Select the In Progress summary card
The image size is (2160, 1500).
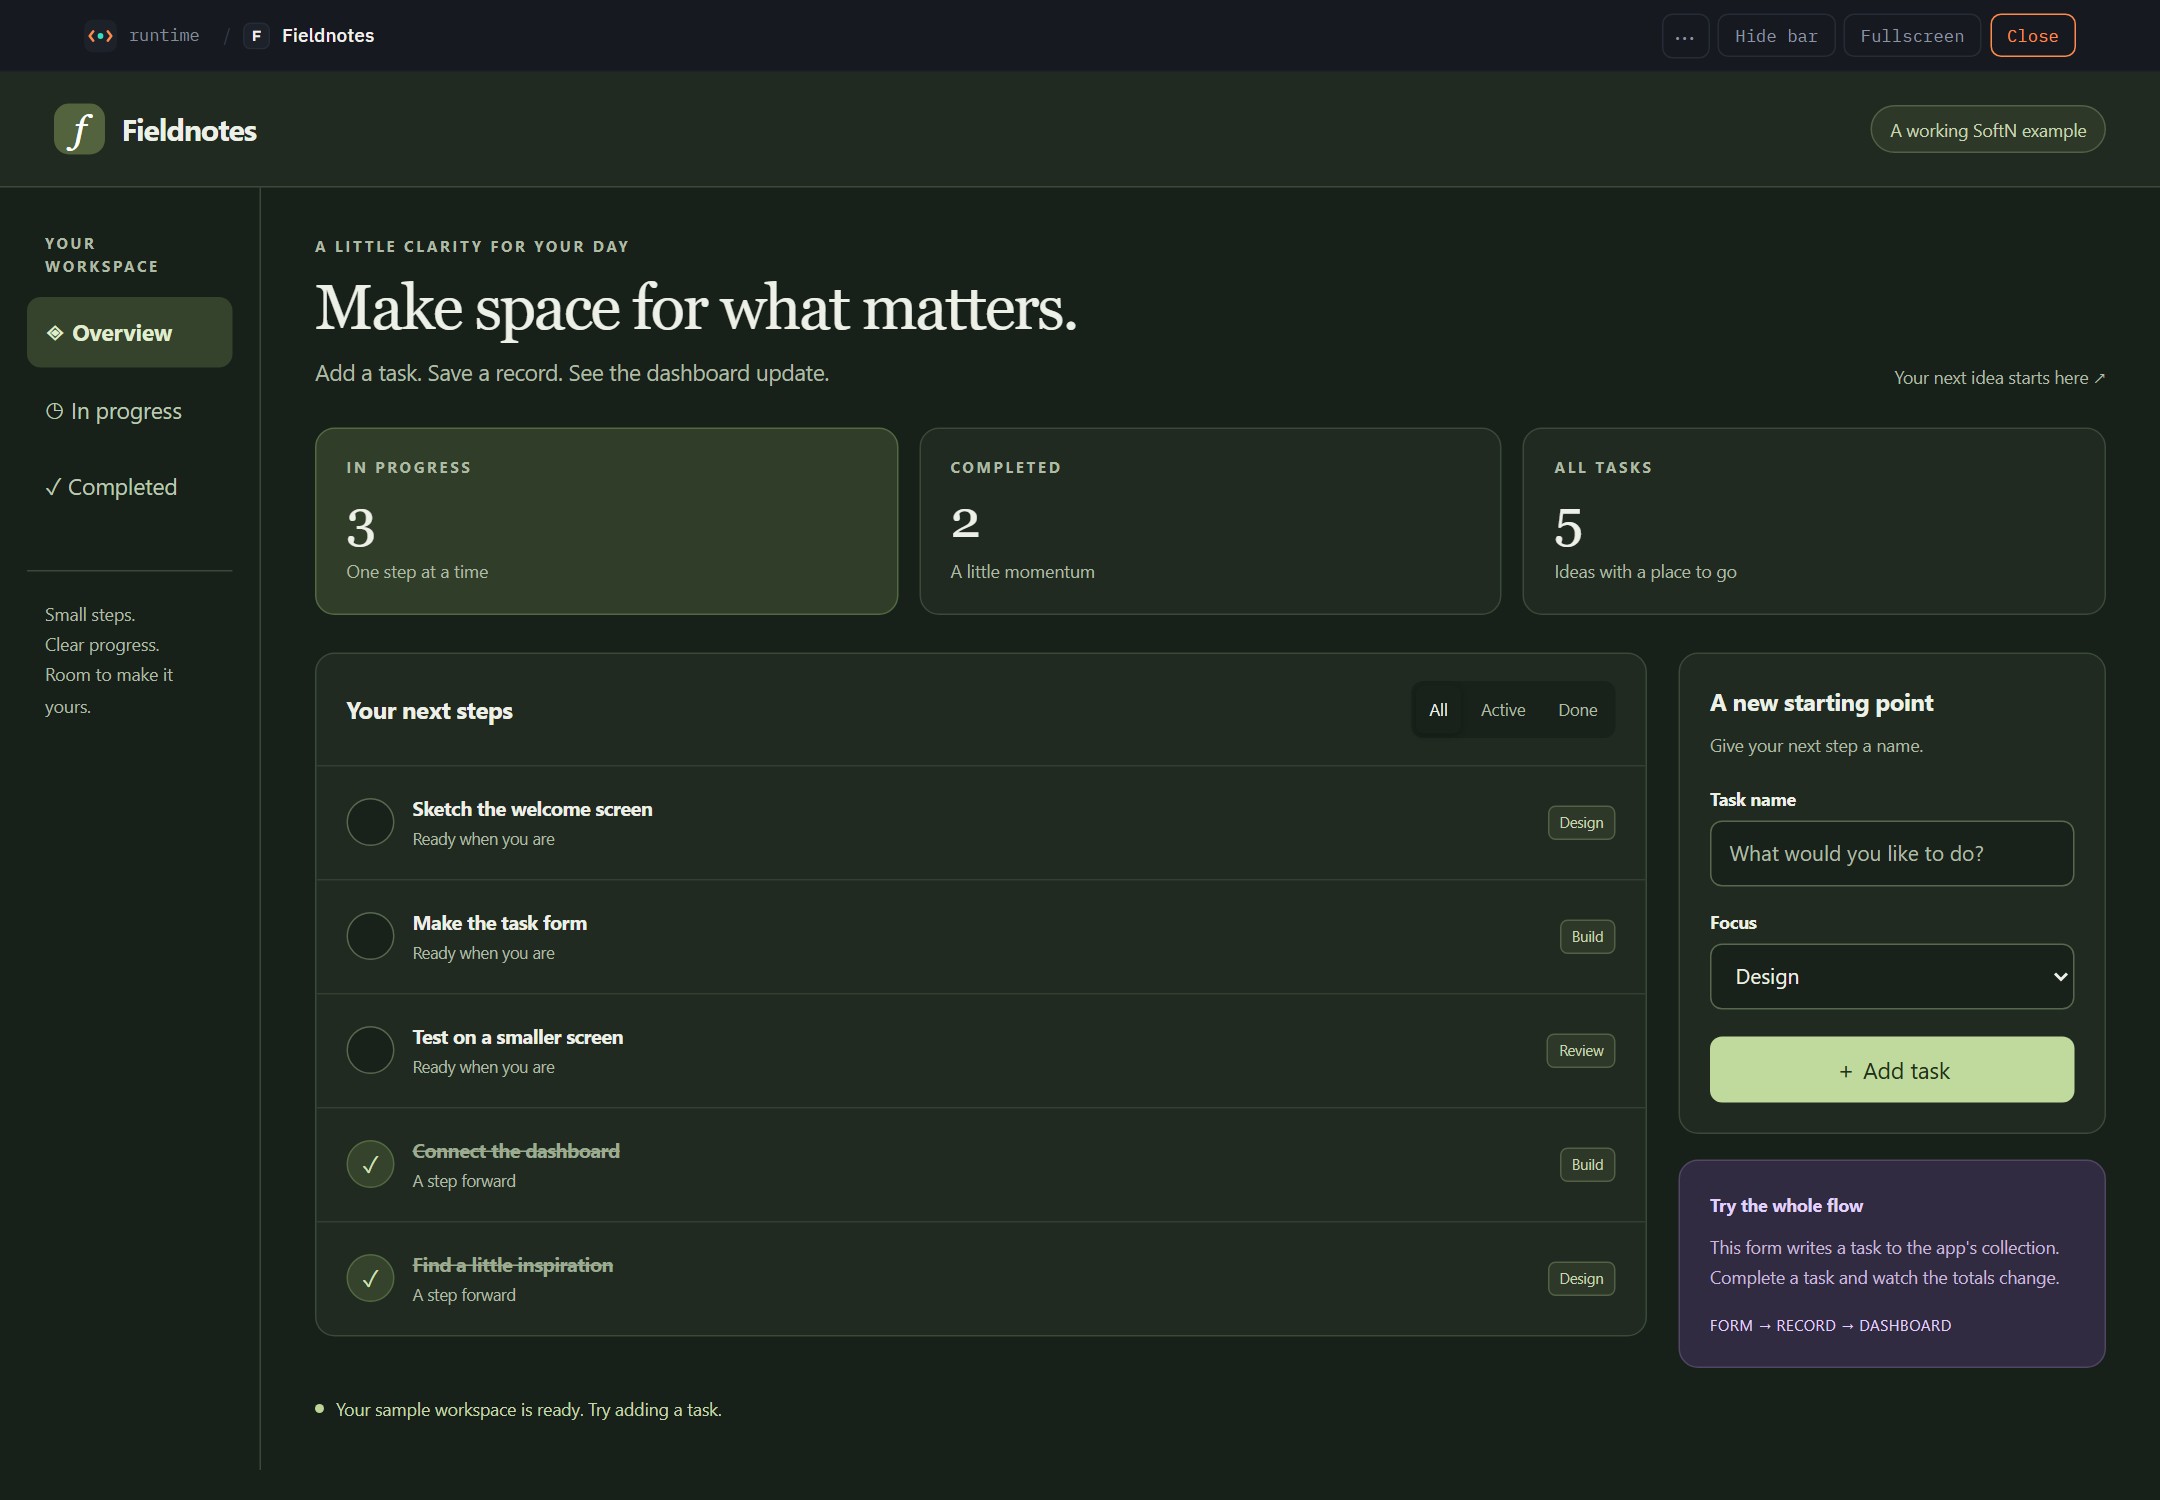coord(606,521)
